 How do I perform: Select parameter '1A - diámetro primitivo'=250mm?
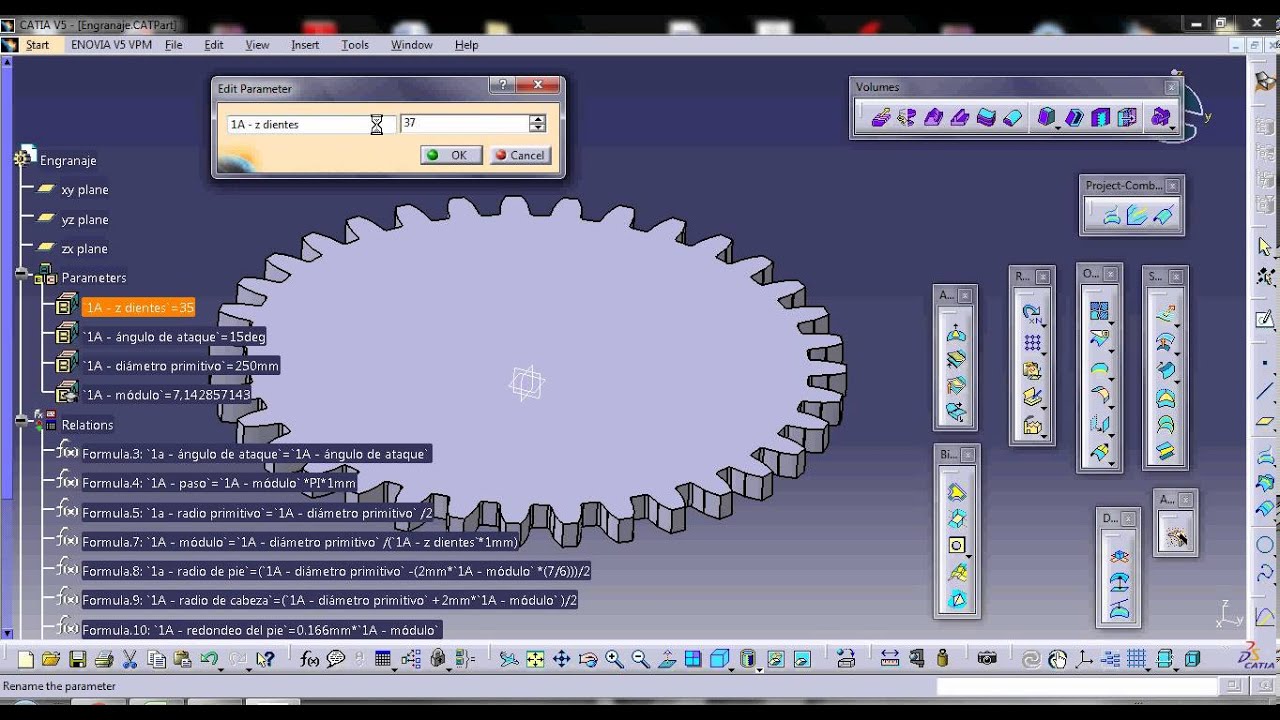(x=182, y=366)
